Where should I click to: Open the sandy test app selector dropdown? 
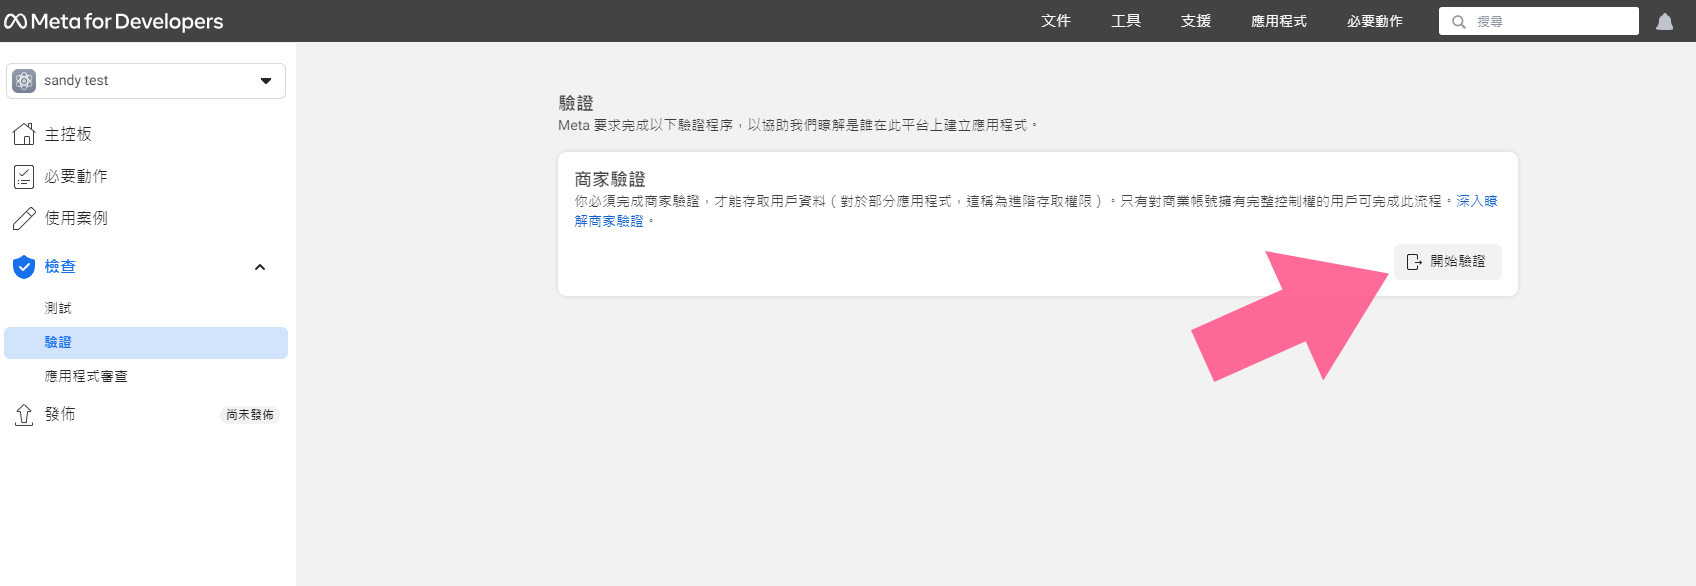[146, 81]
